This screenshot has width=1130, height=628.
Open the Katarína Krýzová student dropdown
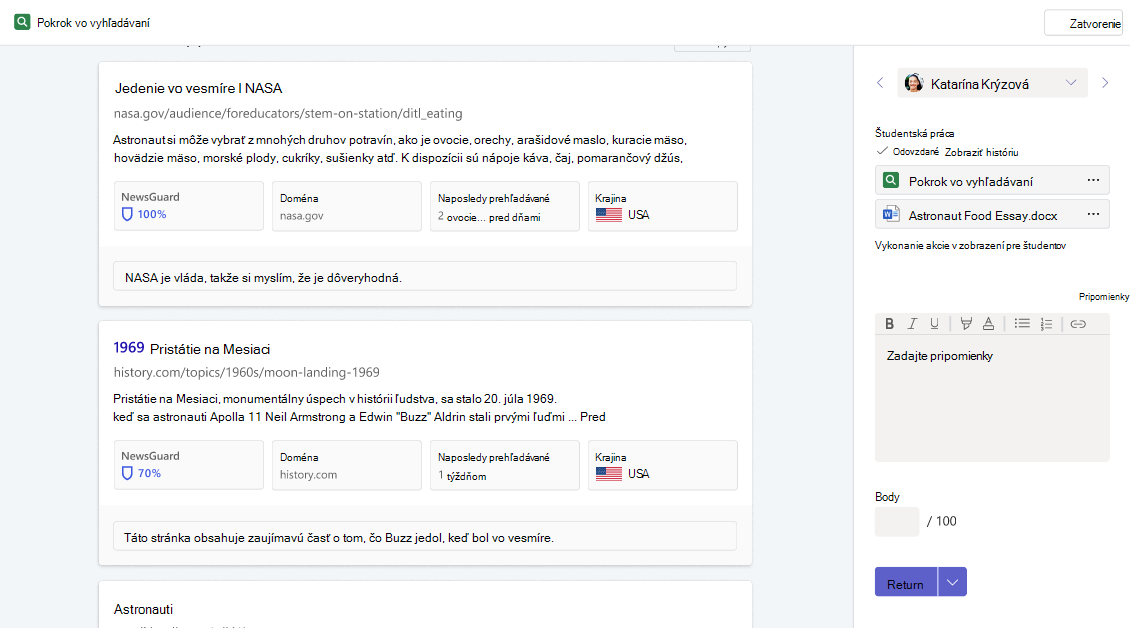click(992, 83)
